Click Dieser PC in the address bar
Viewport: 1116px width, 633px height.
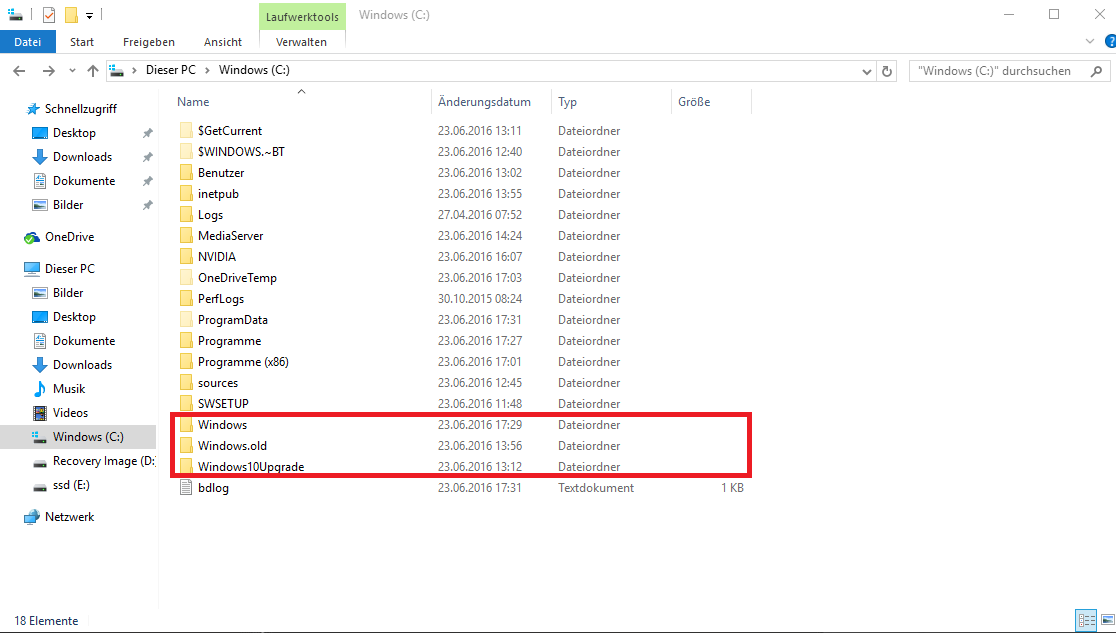171,70
